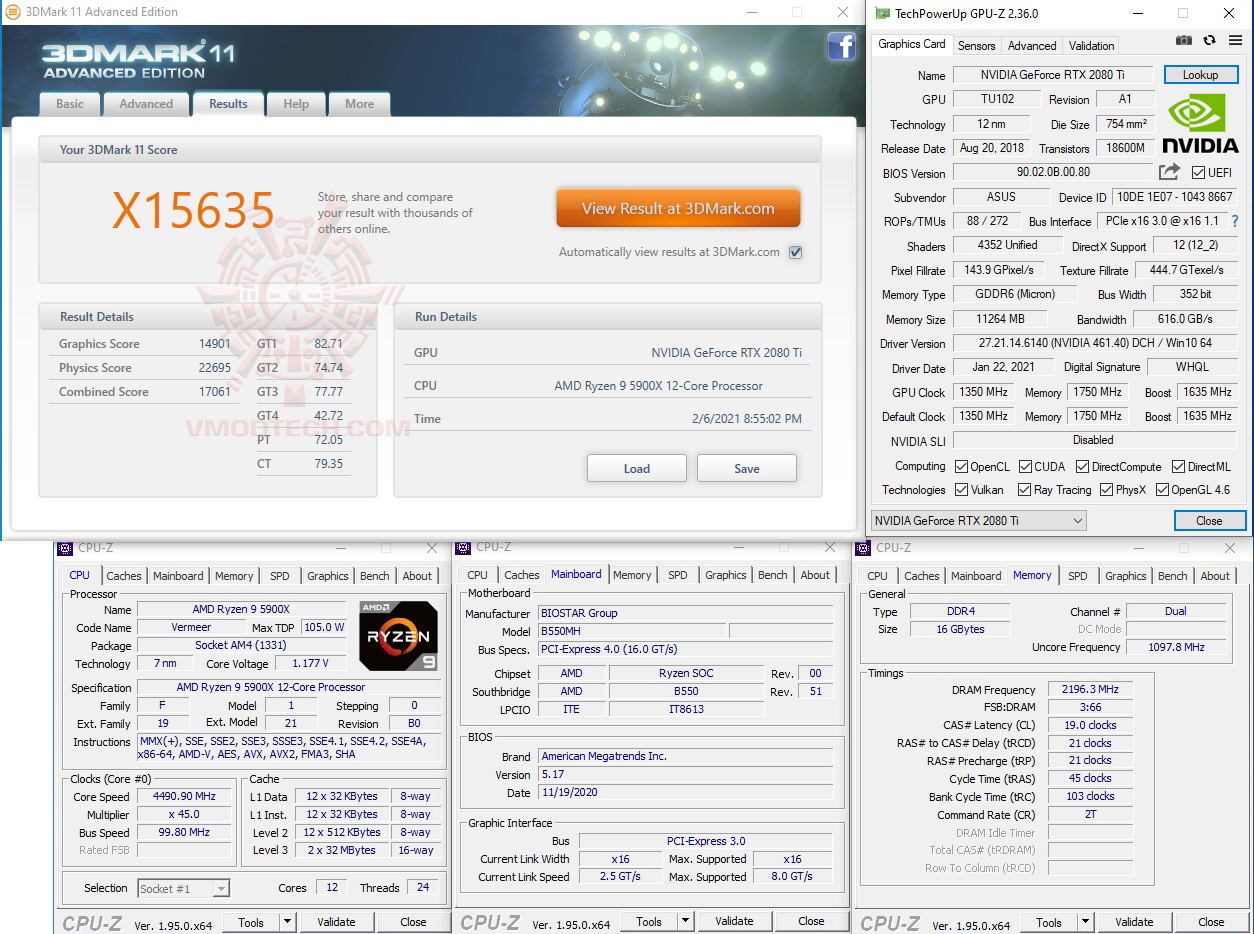
Task: Click View Result at 3DMark.com
Action: point(678,209)
